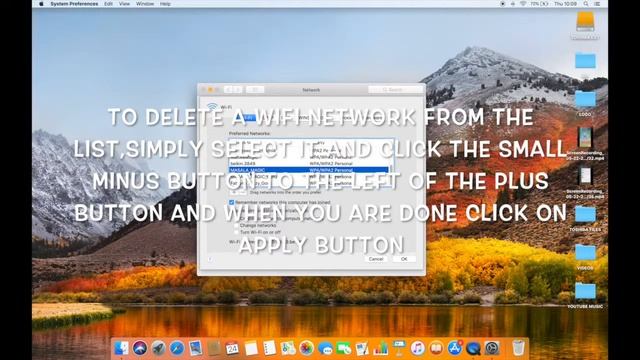Image resolution: width=640 pixels, height=360 pixels.
Task: Launch Siri from the Dock
Action: point(140,348)
